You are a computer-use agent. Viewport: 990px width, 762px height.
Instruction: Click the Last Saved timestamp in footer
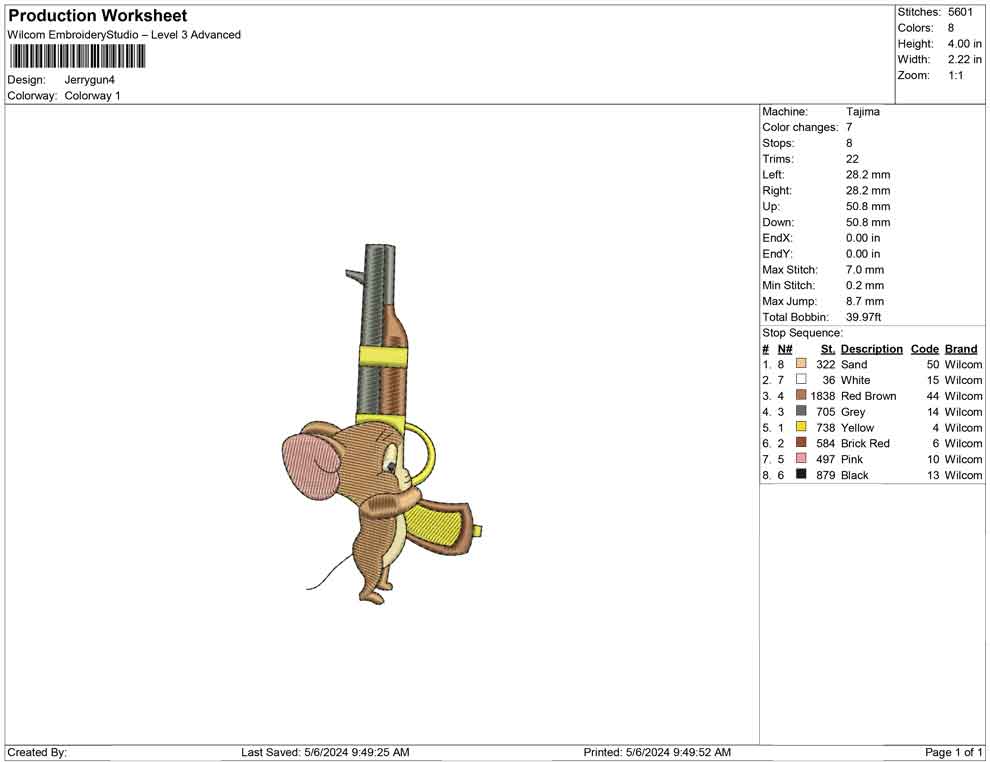(325, 752)
